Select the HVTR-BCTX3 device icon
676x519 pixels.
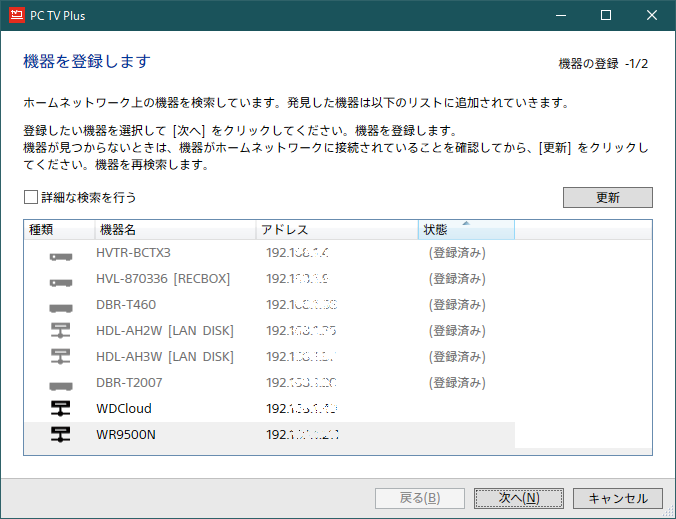coord(61,257)
